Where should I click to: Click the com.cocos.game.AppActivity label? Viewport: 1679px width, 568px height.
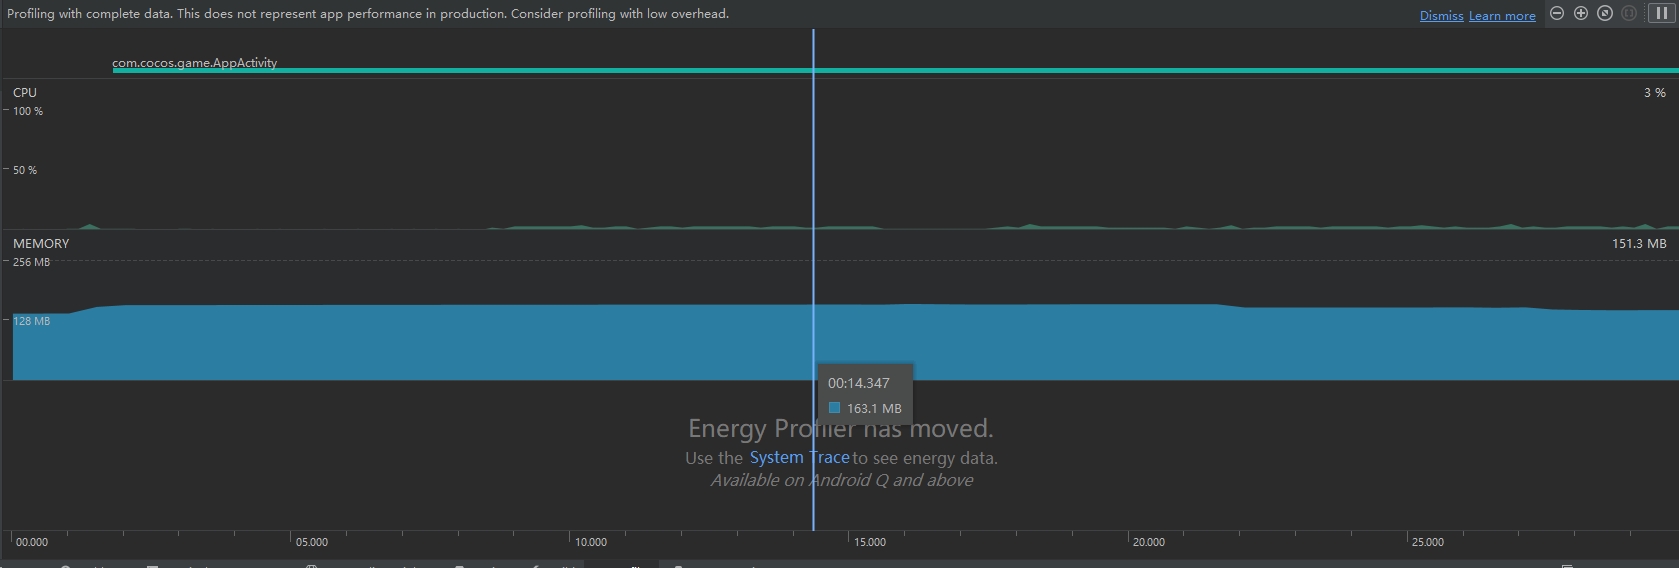pos(194,62)
